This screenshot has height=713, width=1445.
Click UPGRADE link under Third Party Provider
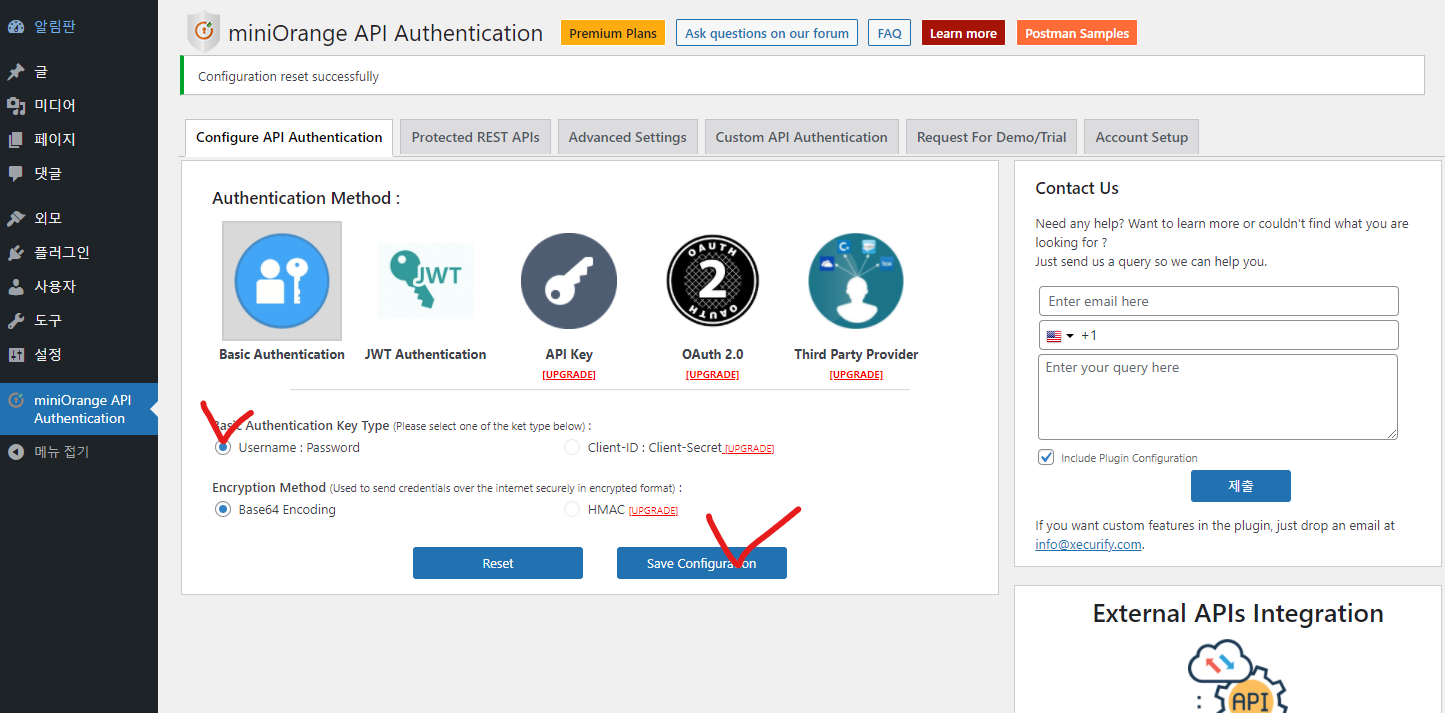tap(856, 375)
